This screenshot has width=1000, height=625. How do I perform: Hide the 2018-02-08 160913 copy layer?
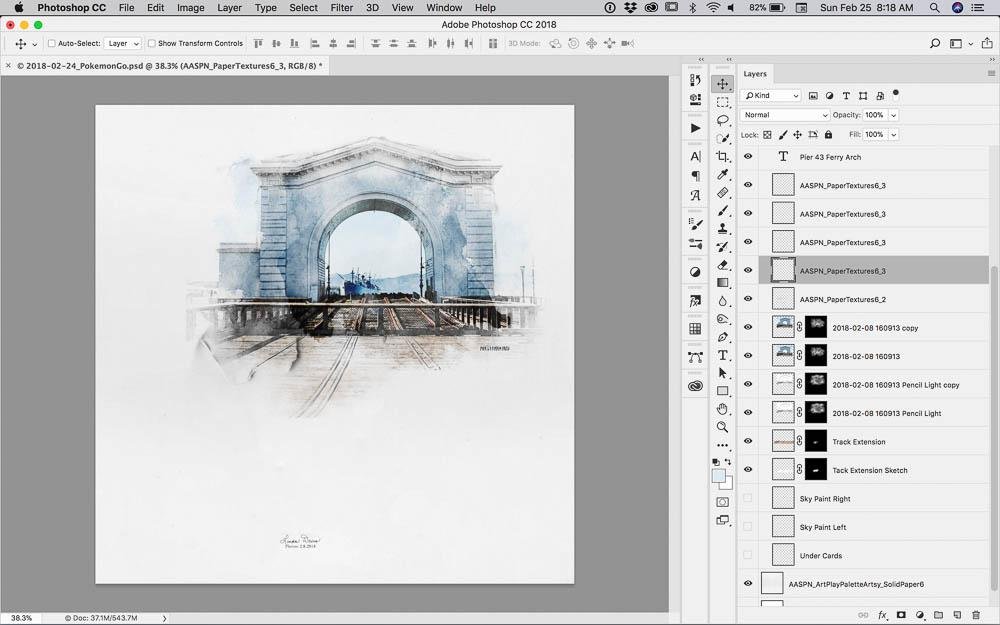tap(748, 327)
